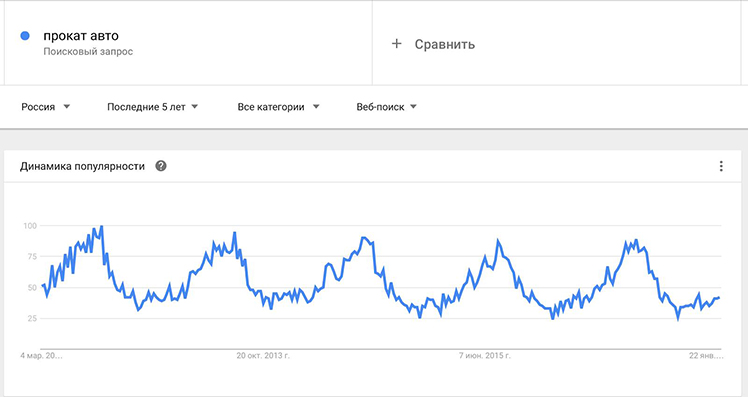Click the arrow next to Веб-поиск
The height and width of the screenshot is (397, 748).
tap(414, 106)
